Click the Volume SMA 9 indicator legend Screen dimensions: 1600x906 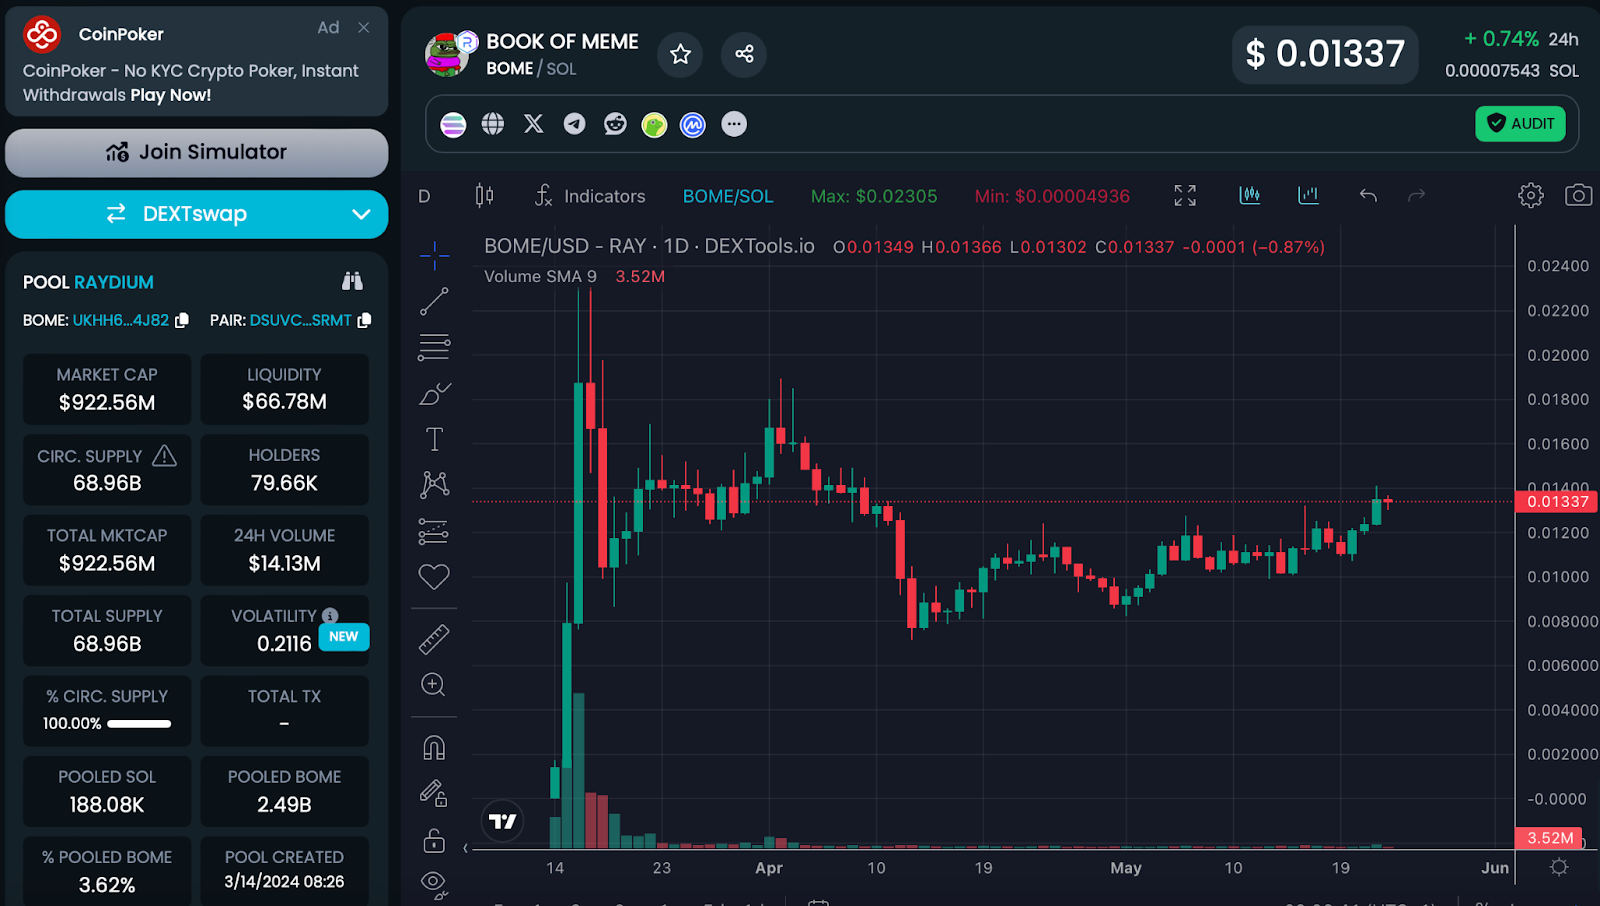574,277
